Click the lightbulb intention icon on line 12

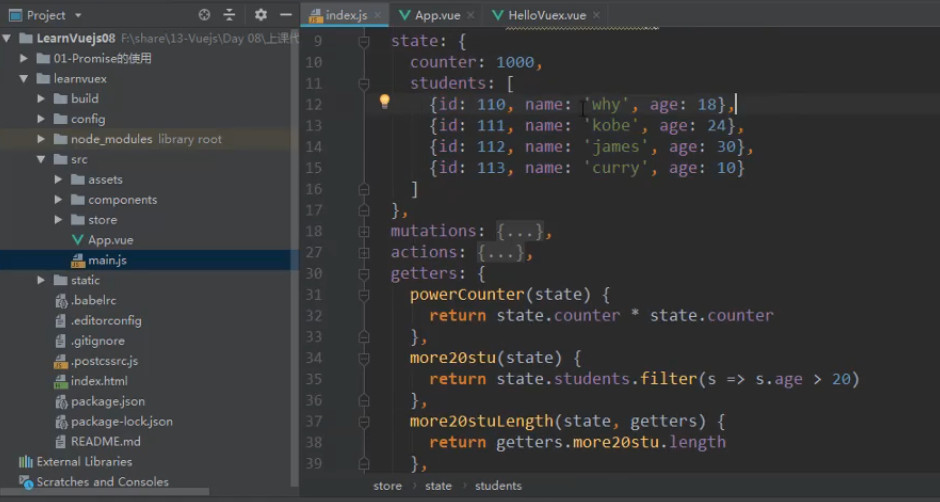[x=385, y=102]
